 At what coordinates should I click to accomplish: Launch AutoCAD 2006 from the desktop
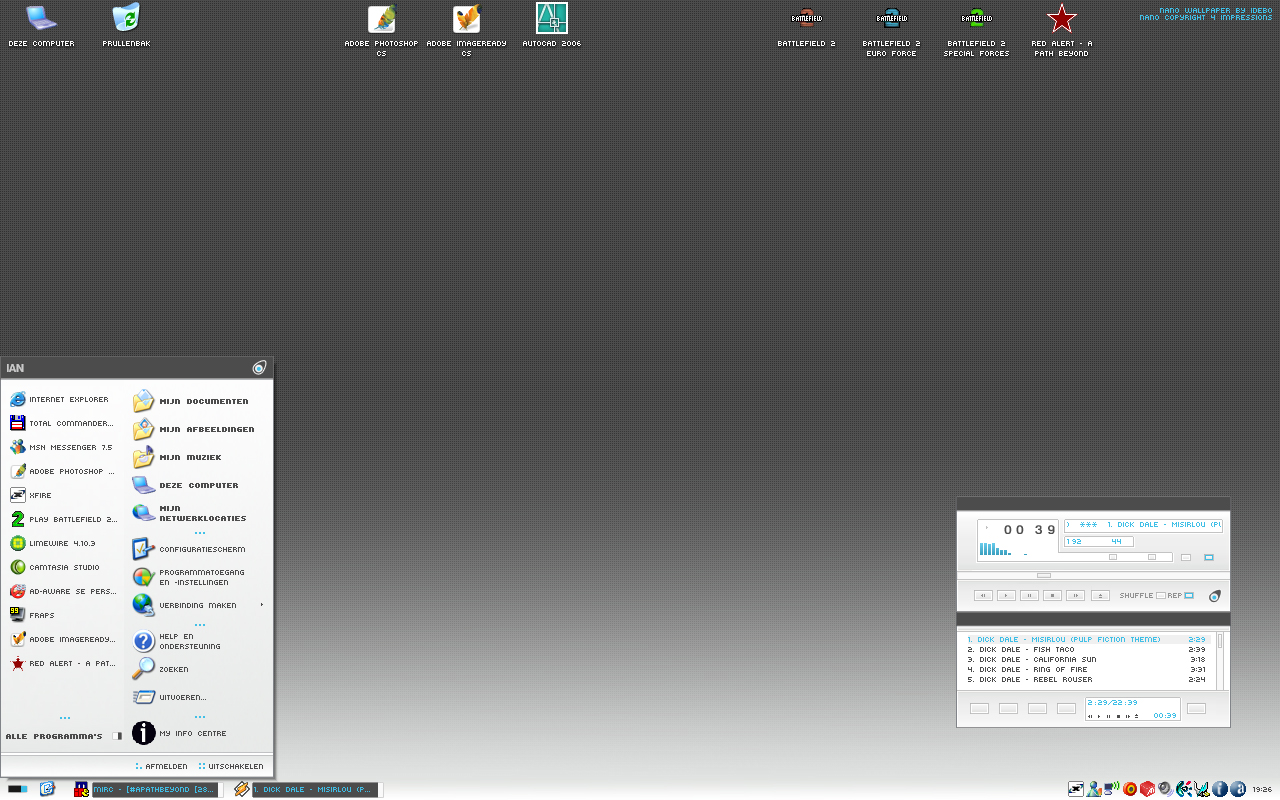(x=551, y=19)
